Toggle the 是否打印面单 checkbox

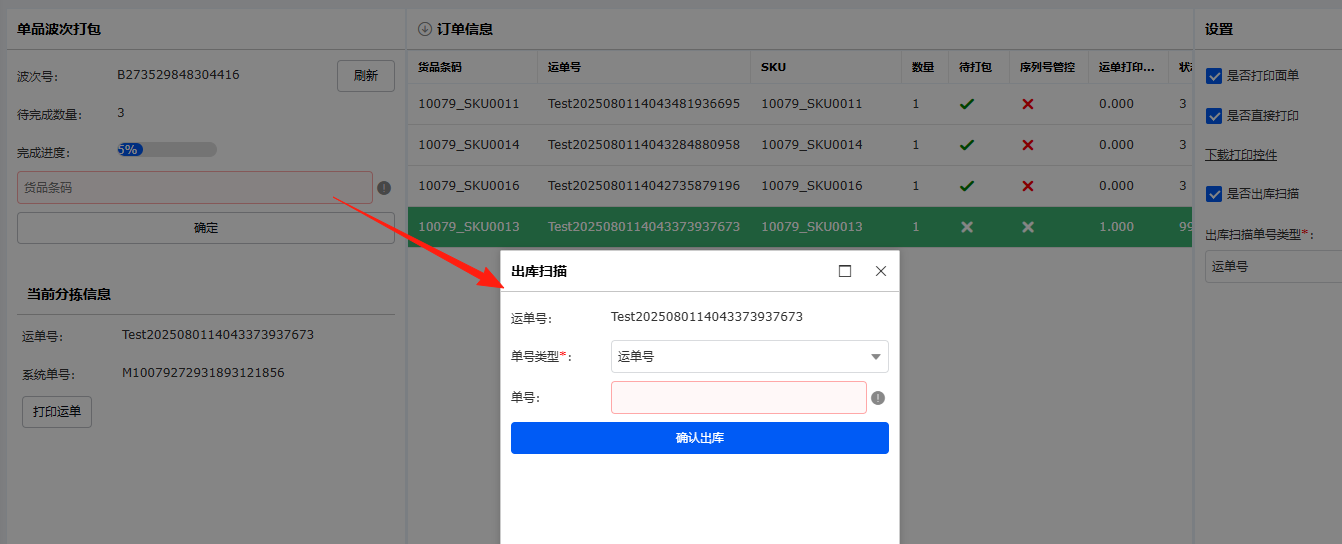1215,76
